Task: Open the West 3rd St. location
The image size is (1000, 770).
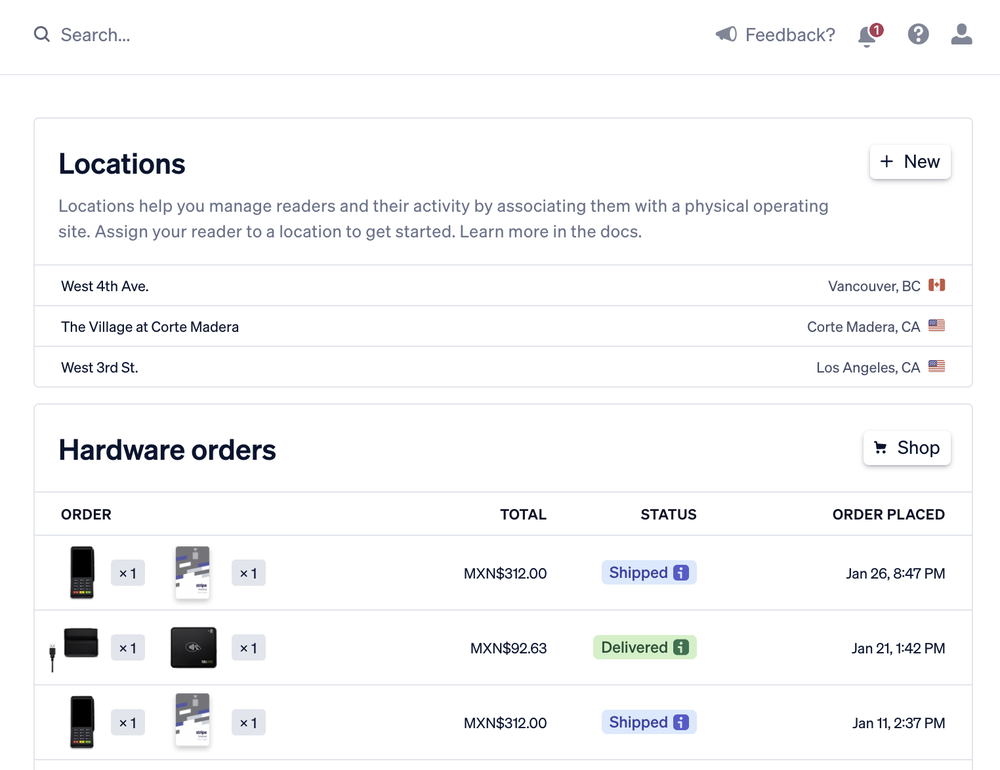Action: click(503, 367)
